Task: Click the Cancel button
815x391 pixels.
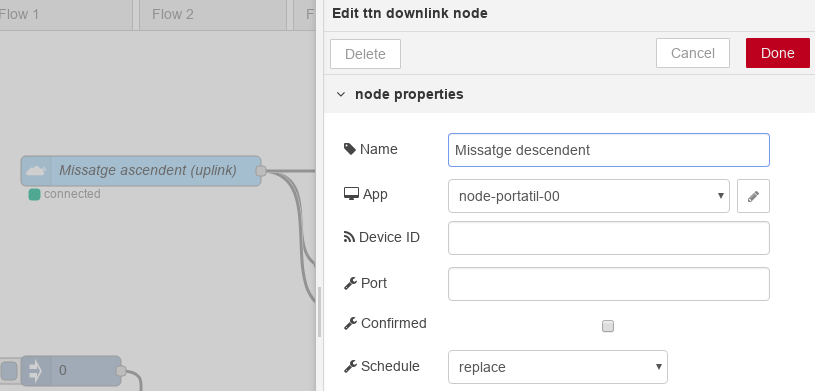Action: [x=693, y=53]
